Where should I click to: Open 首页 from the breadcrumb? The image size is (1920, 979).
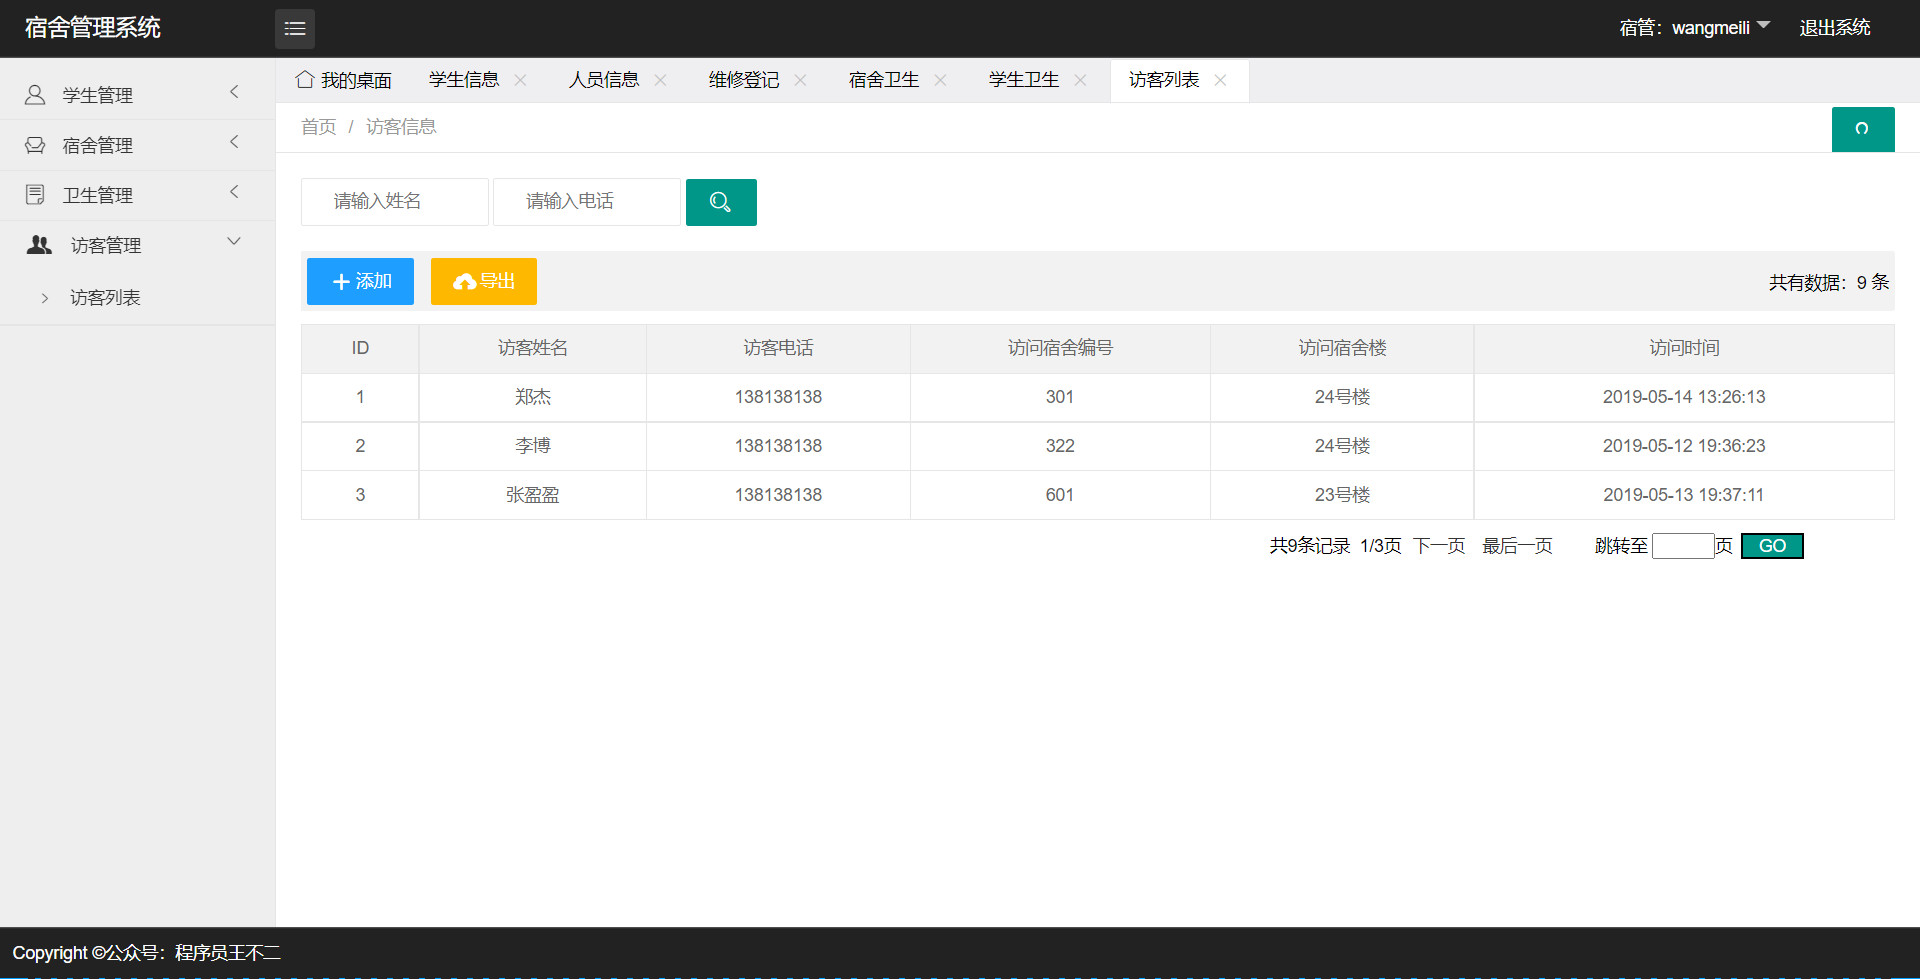coord(317,126)
